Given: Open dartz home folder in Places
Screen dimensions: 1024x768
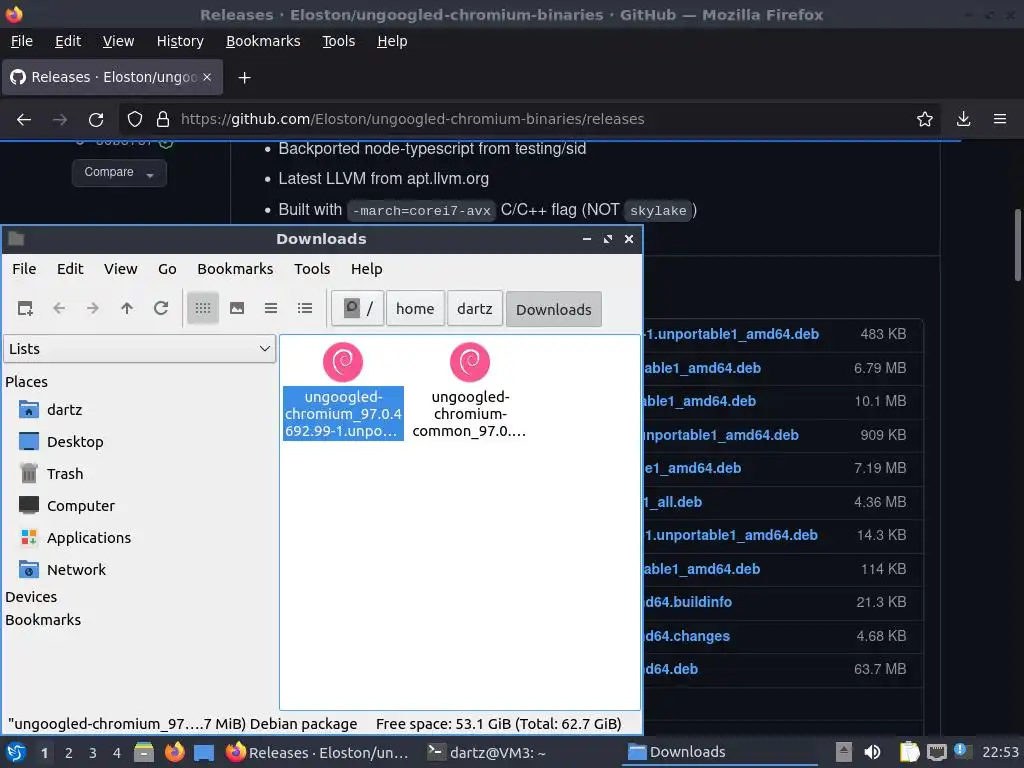Looking at the screenshot, I should tap(65, 410).
